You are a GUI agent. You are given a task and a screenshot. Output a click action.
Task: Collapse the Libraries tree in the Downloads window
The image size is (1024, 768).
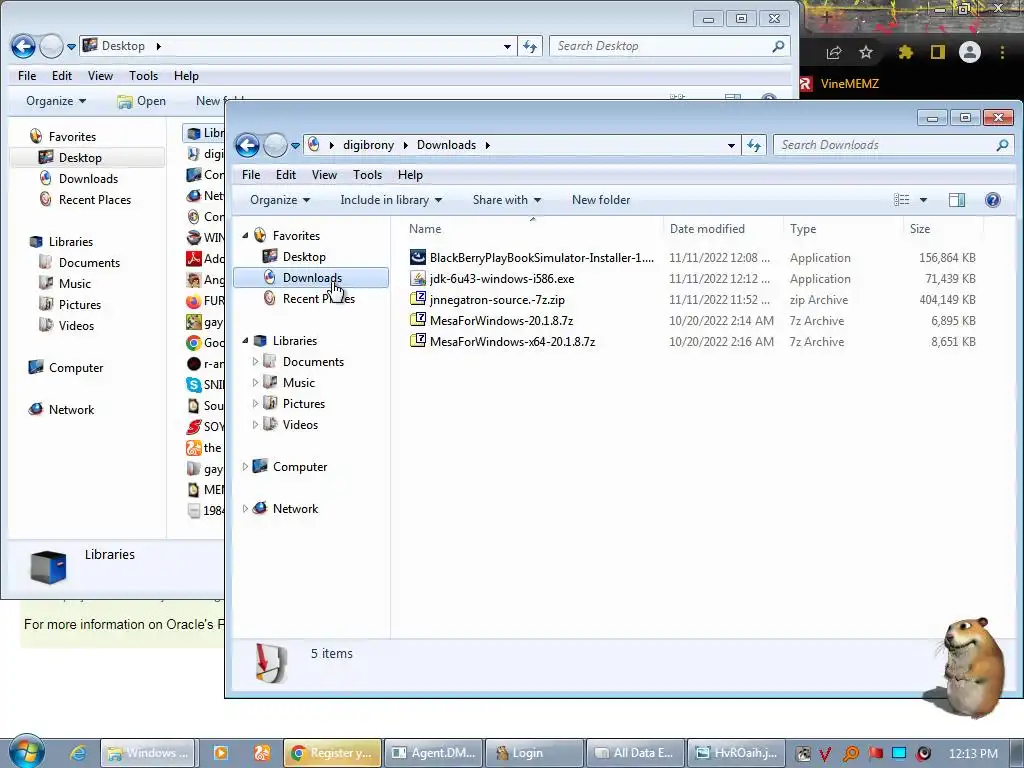pos(246,340)
